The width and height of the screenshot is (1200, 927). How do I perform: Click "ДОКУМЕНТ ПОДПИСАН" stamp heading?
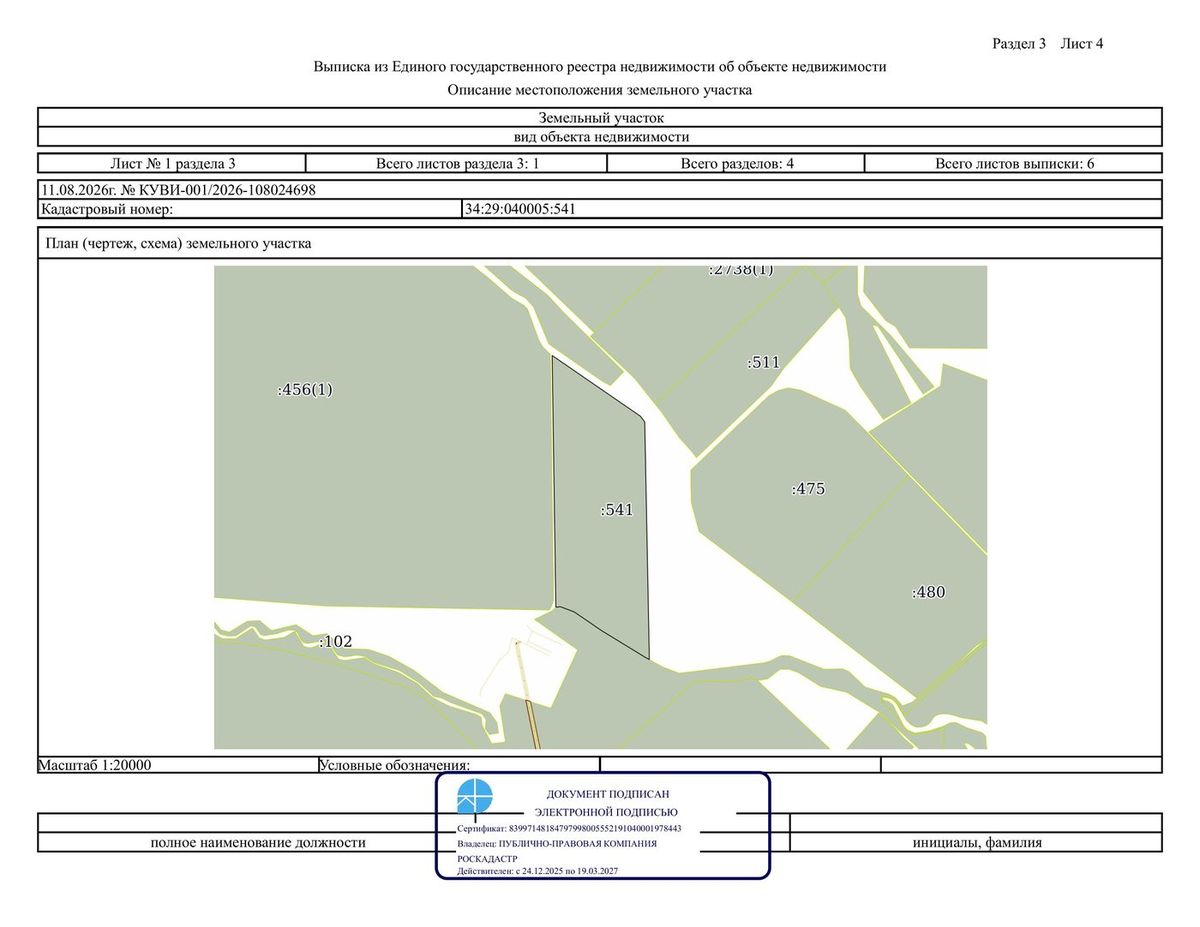click(607, 793)
